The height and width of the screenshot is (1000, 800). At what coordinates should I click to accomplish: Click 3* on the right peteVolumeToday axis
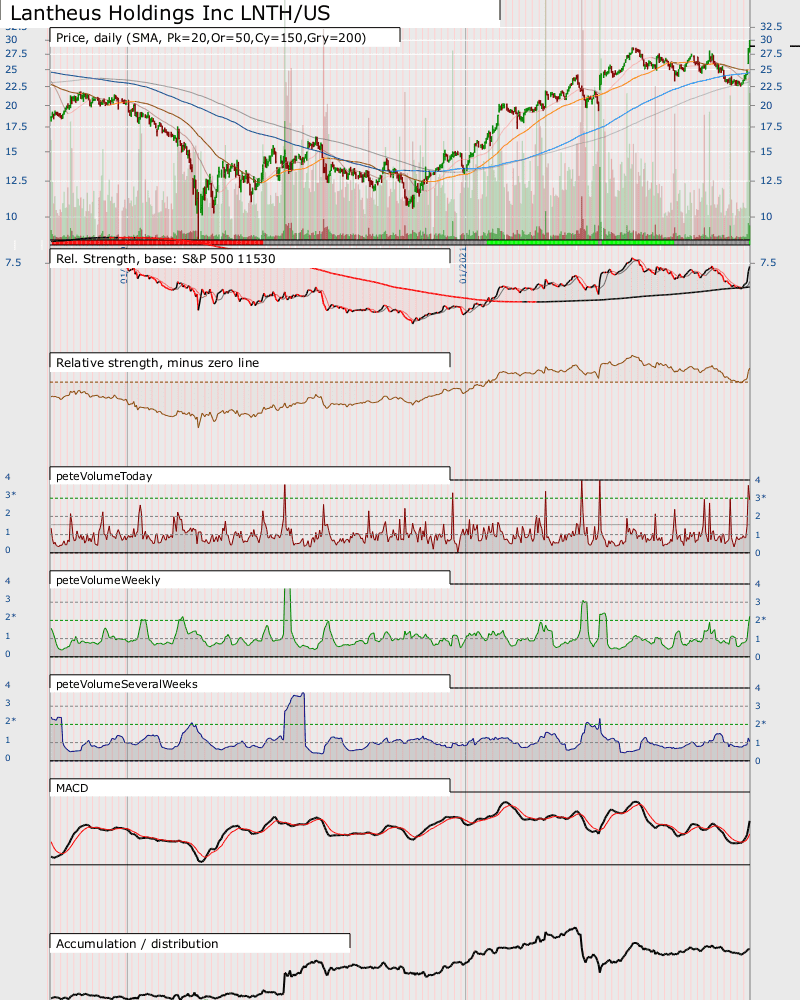tap(760, 497)
